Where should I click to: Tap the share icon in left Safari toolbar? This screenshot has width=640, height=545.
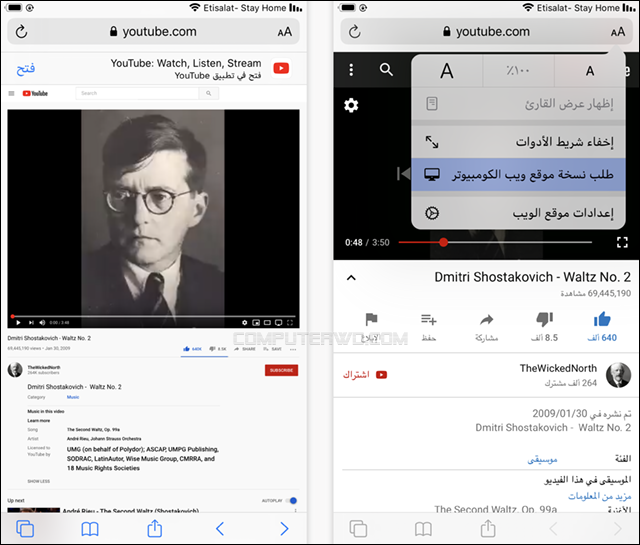pyautogui.click(x=154, y=528)
